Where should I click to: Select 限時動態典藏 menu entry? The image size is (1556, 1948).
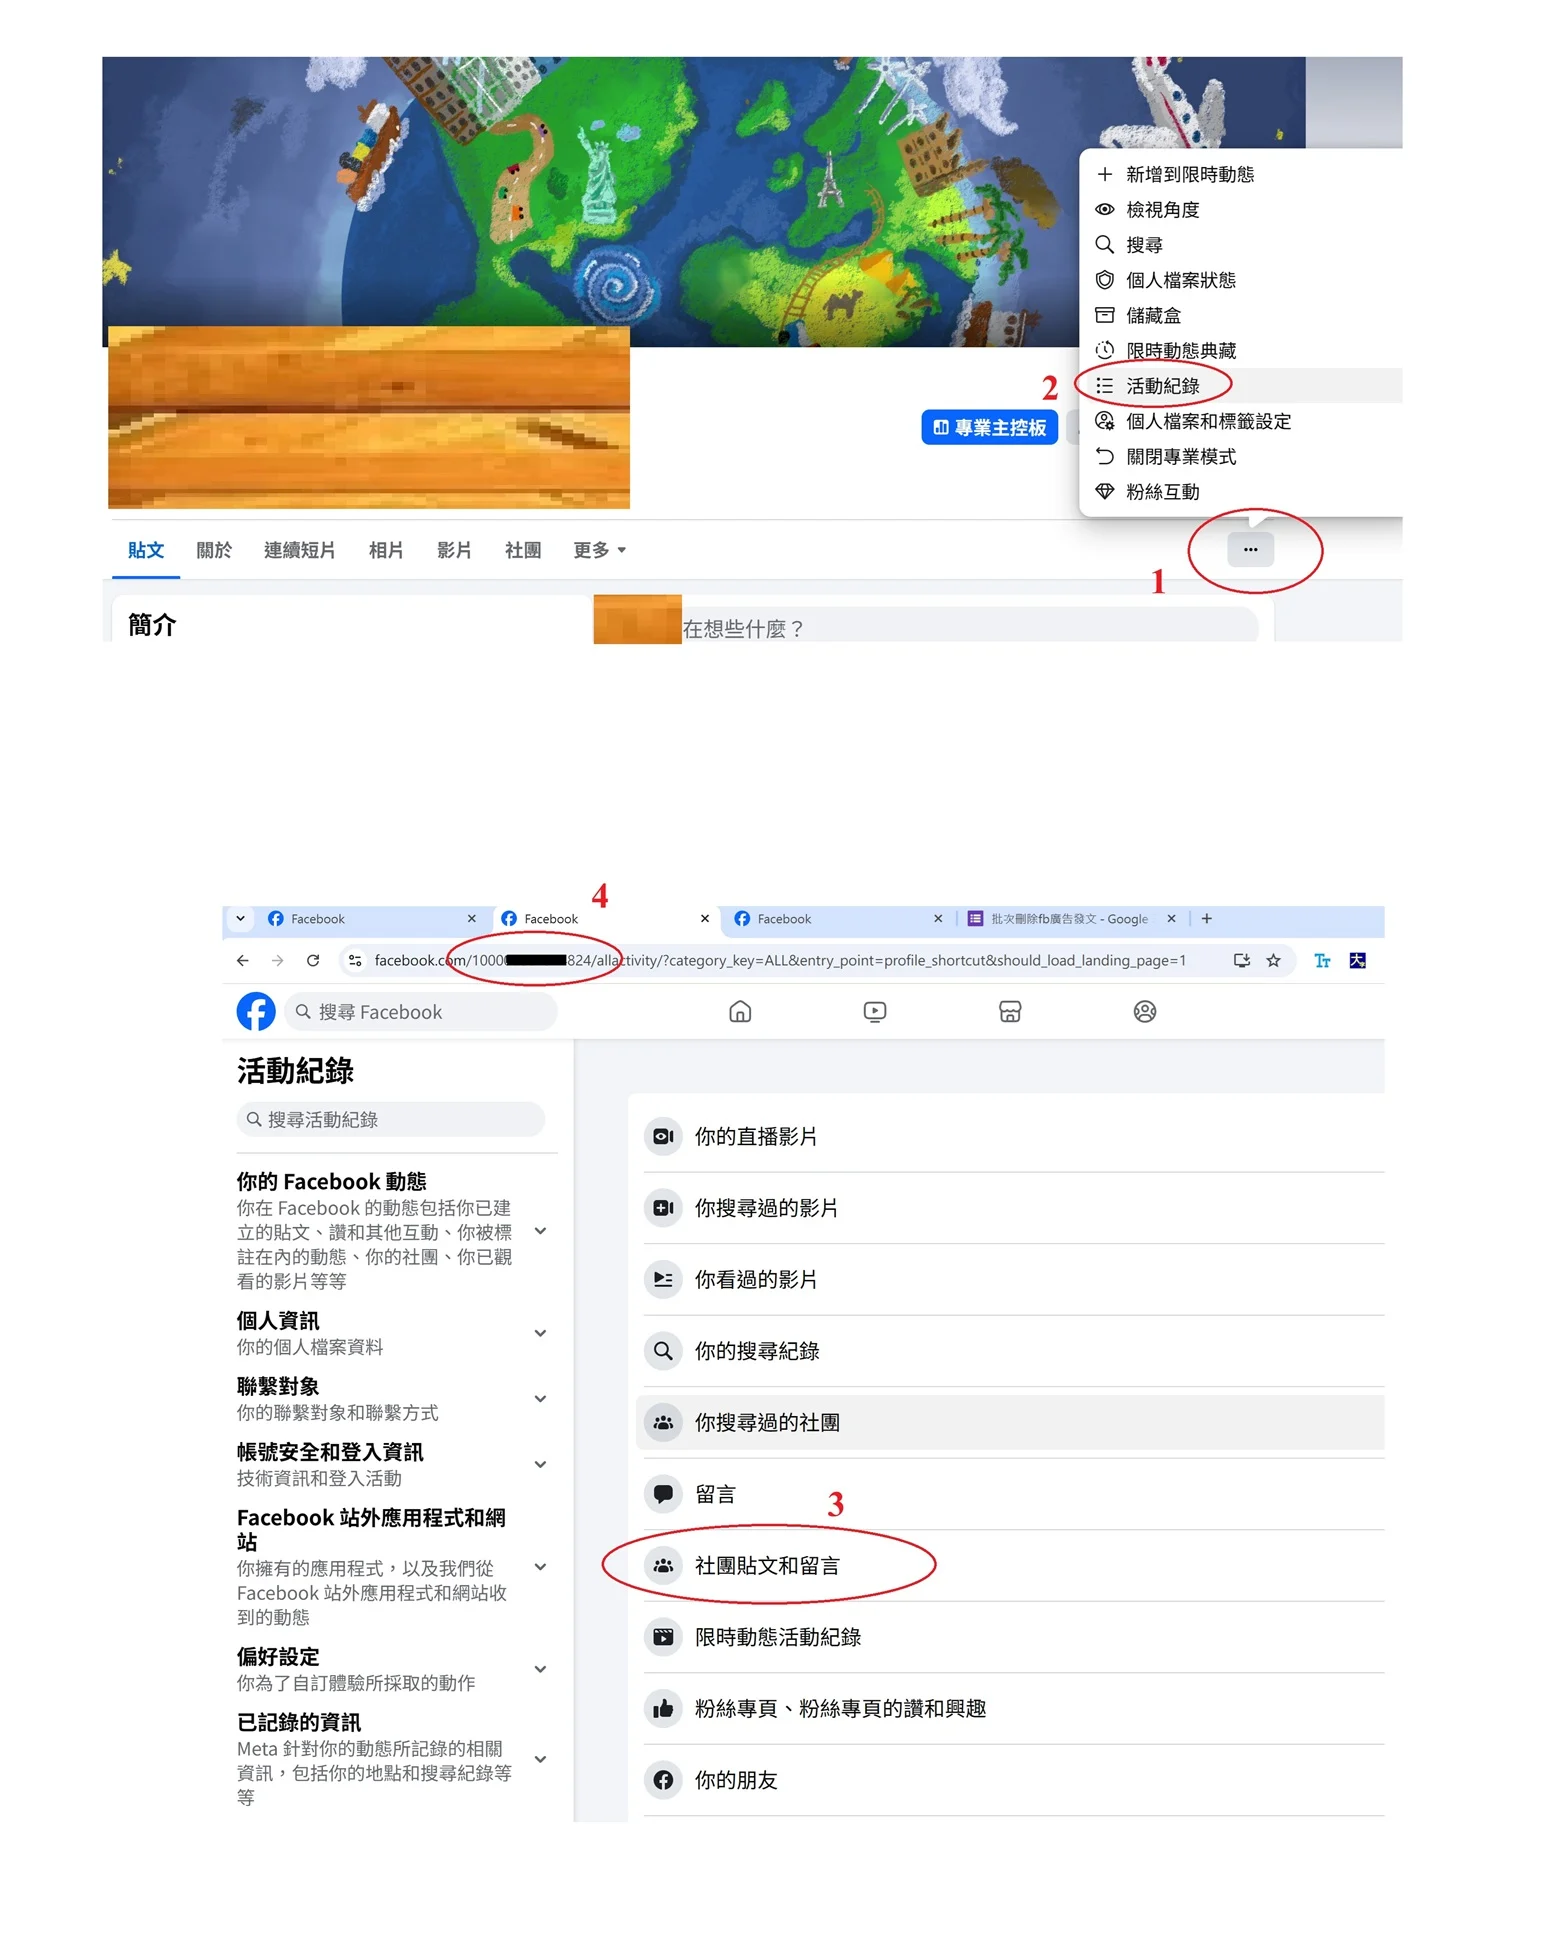pyautogui.click(x=1242, y=350)
